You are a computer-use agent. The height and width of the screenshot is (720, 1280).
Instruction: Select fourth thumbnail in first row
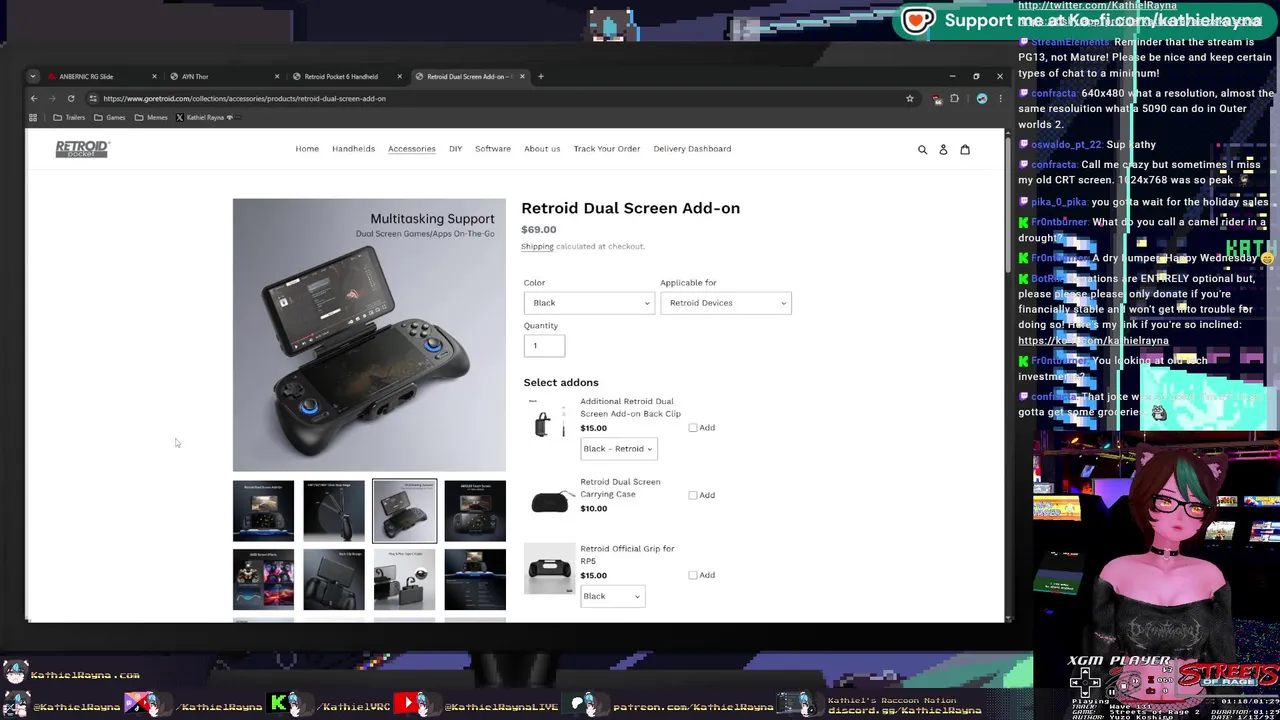coord(475,510)
